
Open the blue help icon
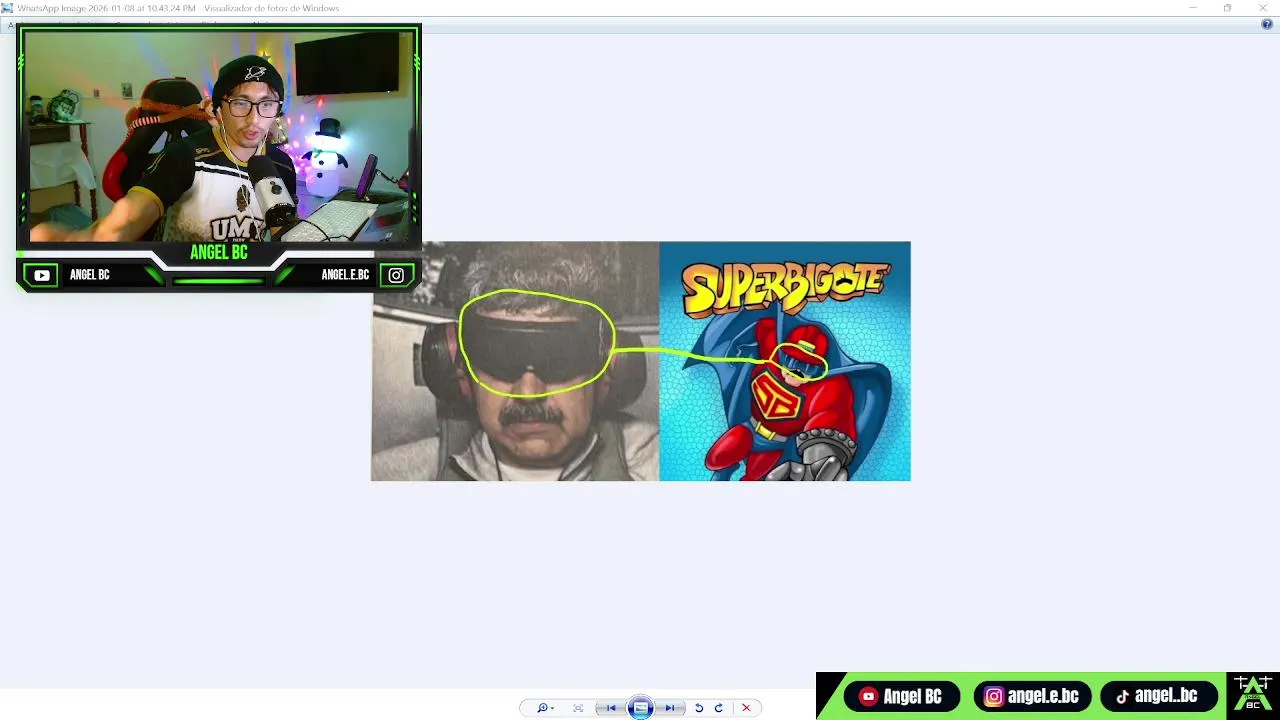[1267, 24]
